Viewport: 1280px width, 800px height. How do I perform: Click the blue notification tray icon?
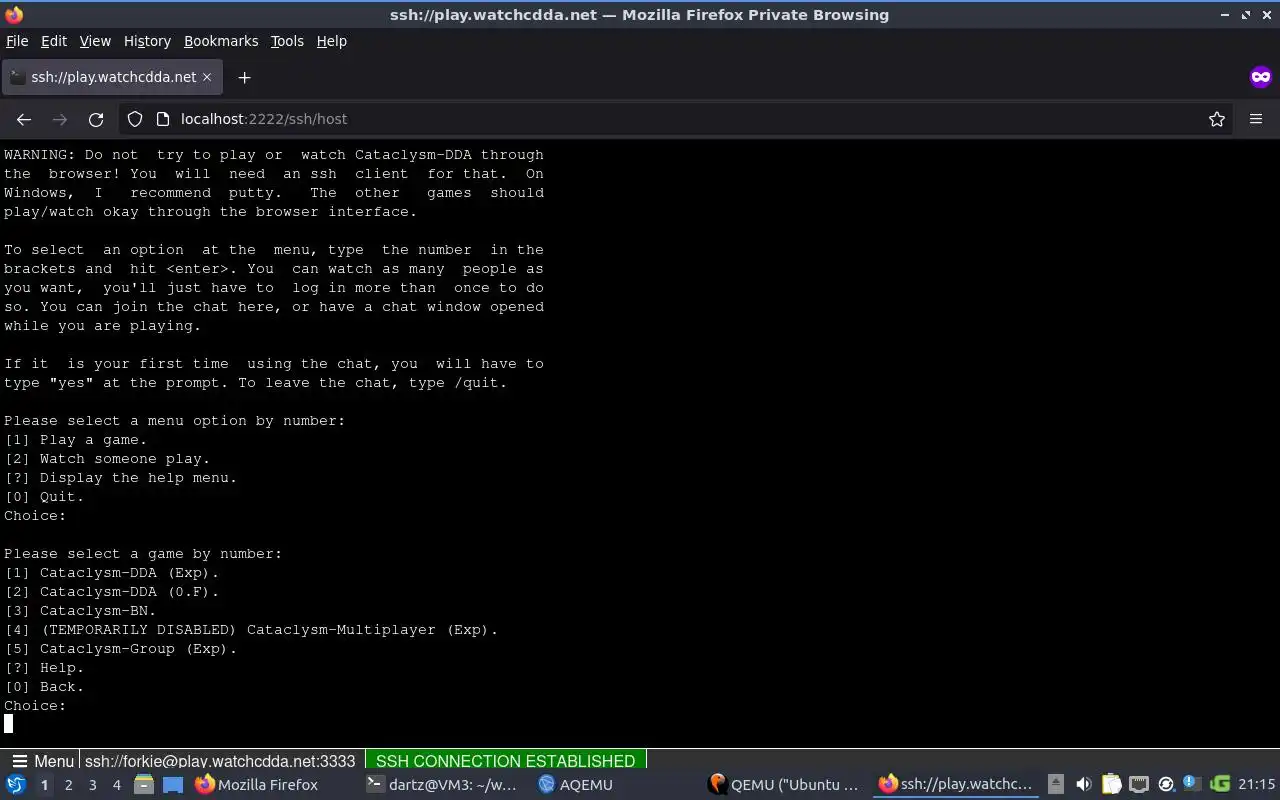click(1192, 784)
